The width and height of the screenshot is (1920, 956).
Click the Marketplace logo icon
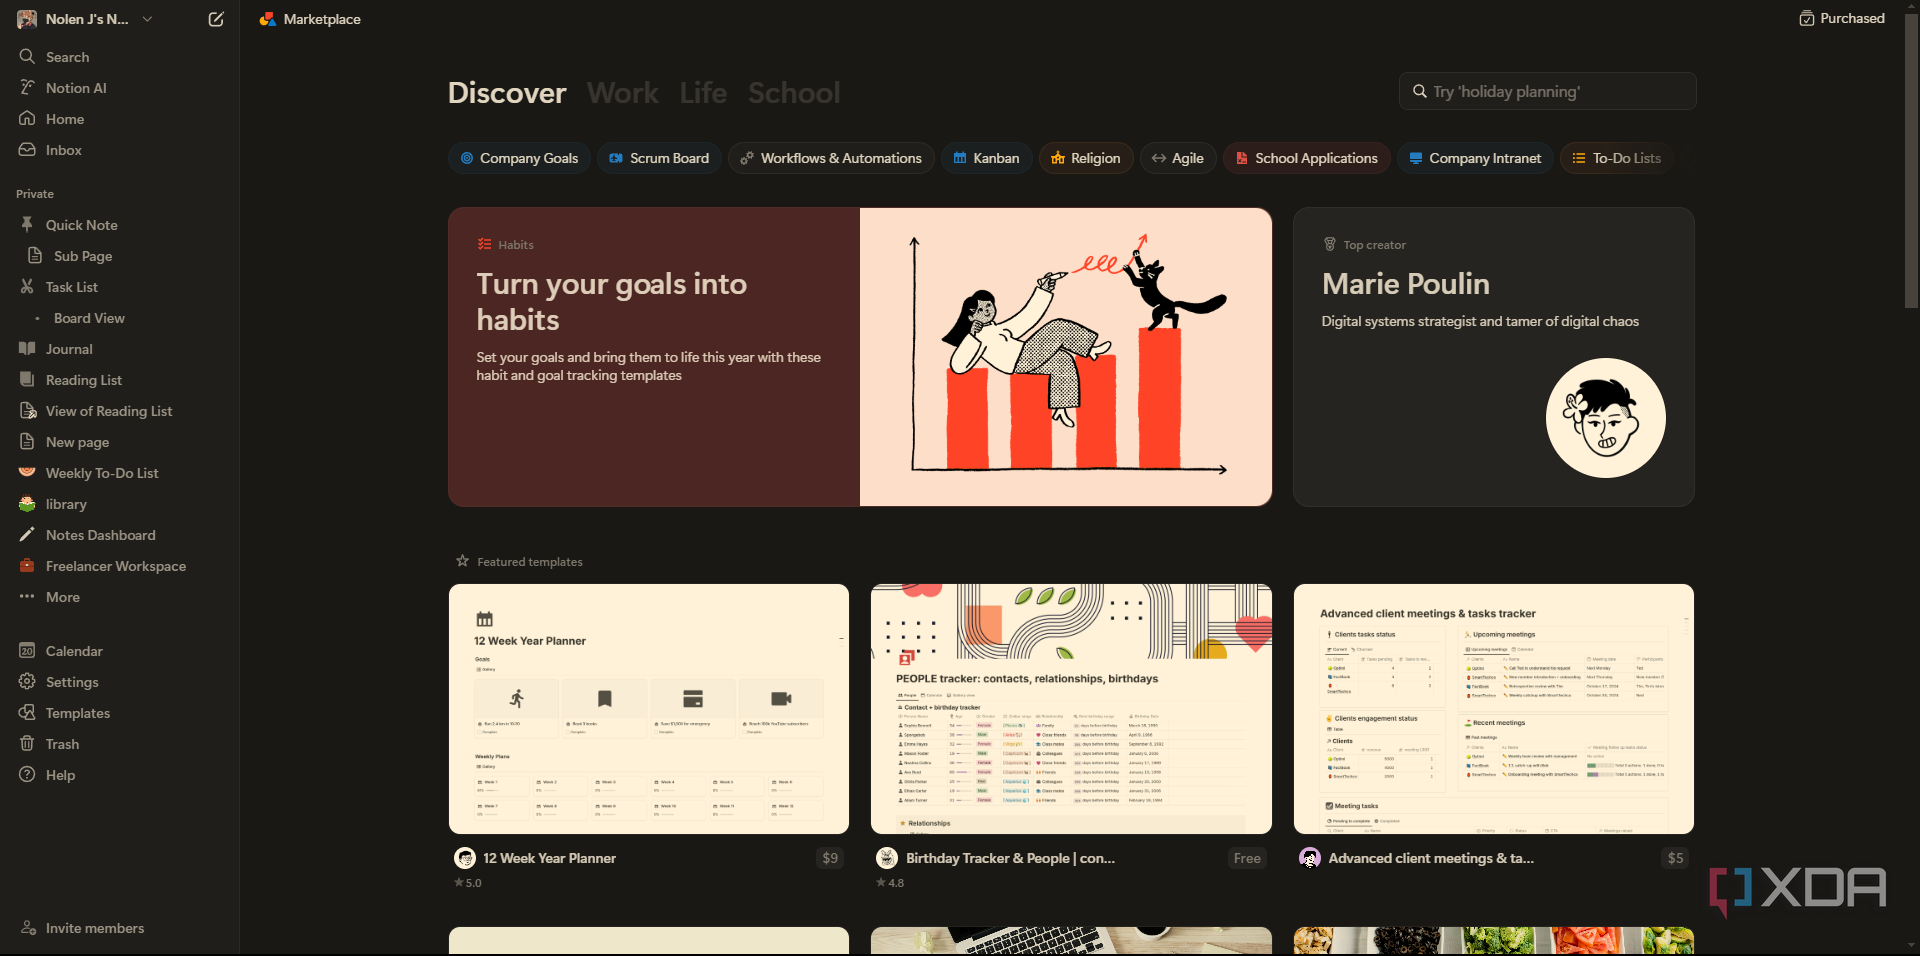(x=267, y=19)
